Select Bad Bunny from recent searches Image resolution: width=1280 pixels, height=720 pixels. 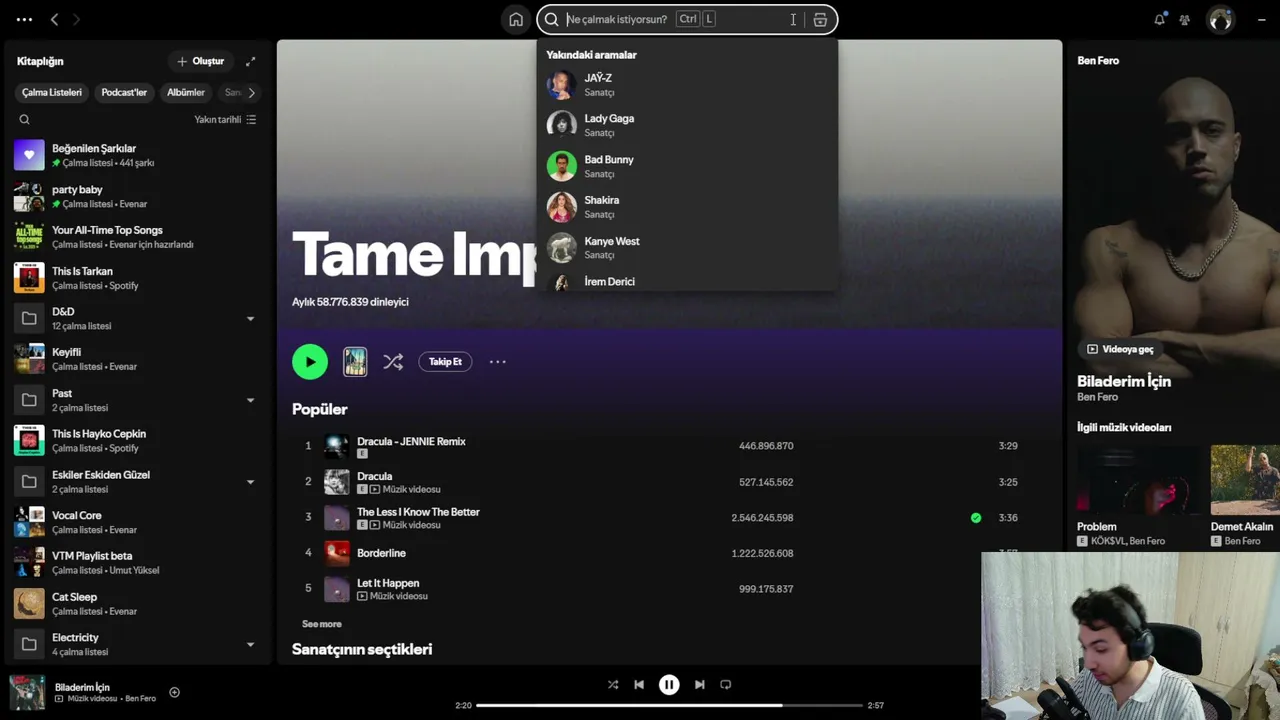(687, 166)
